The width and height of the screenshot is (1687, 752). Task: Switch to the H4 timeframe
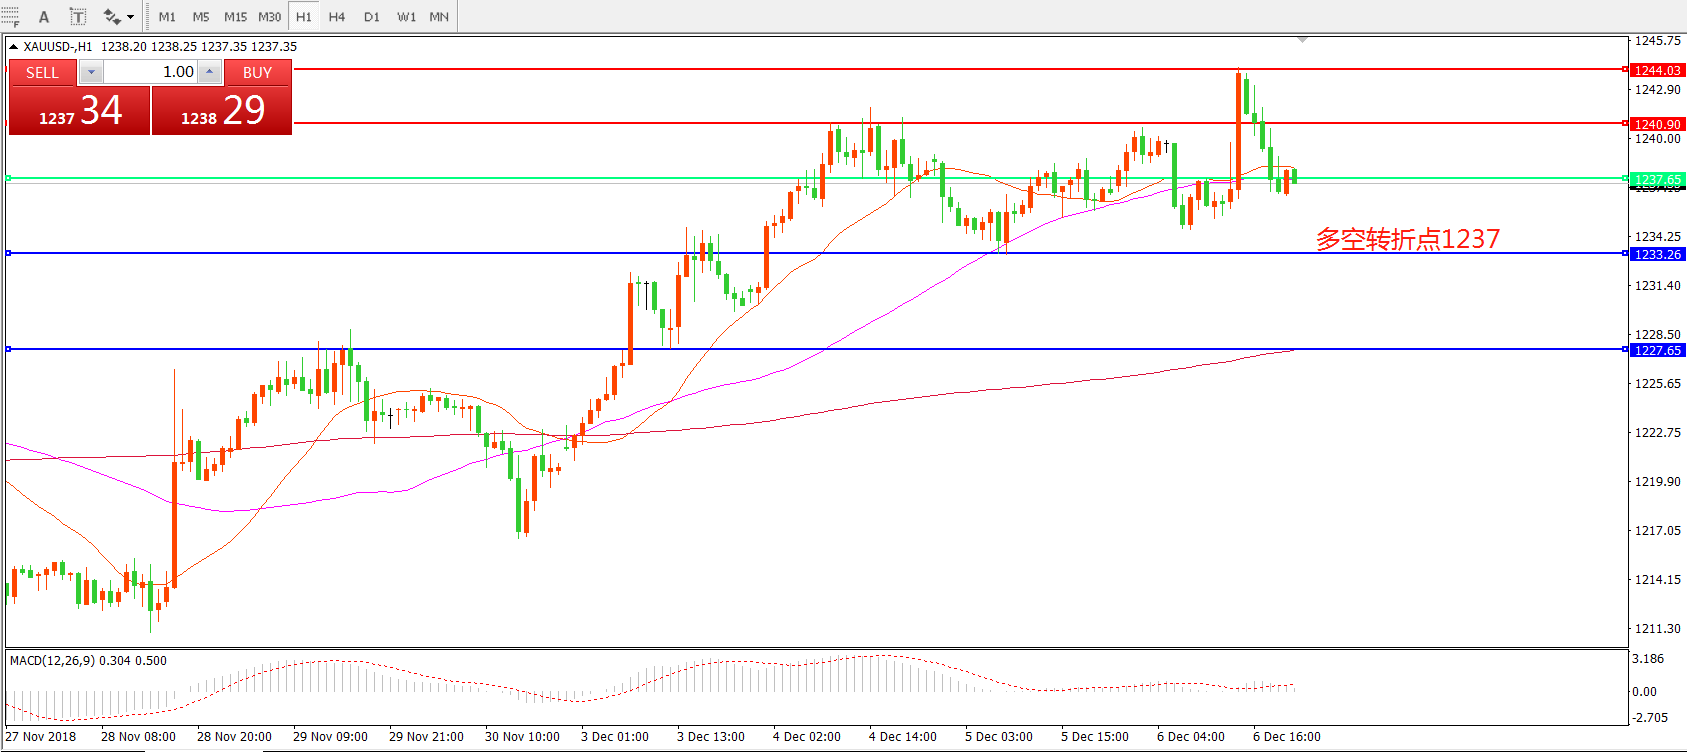coord(337,17)
